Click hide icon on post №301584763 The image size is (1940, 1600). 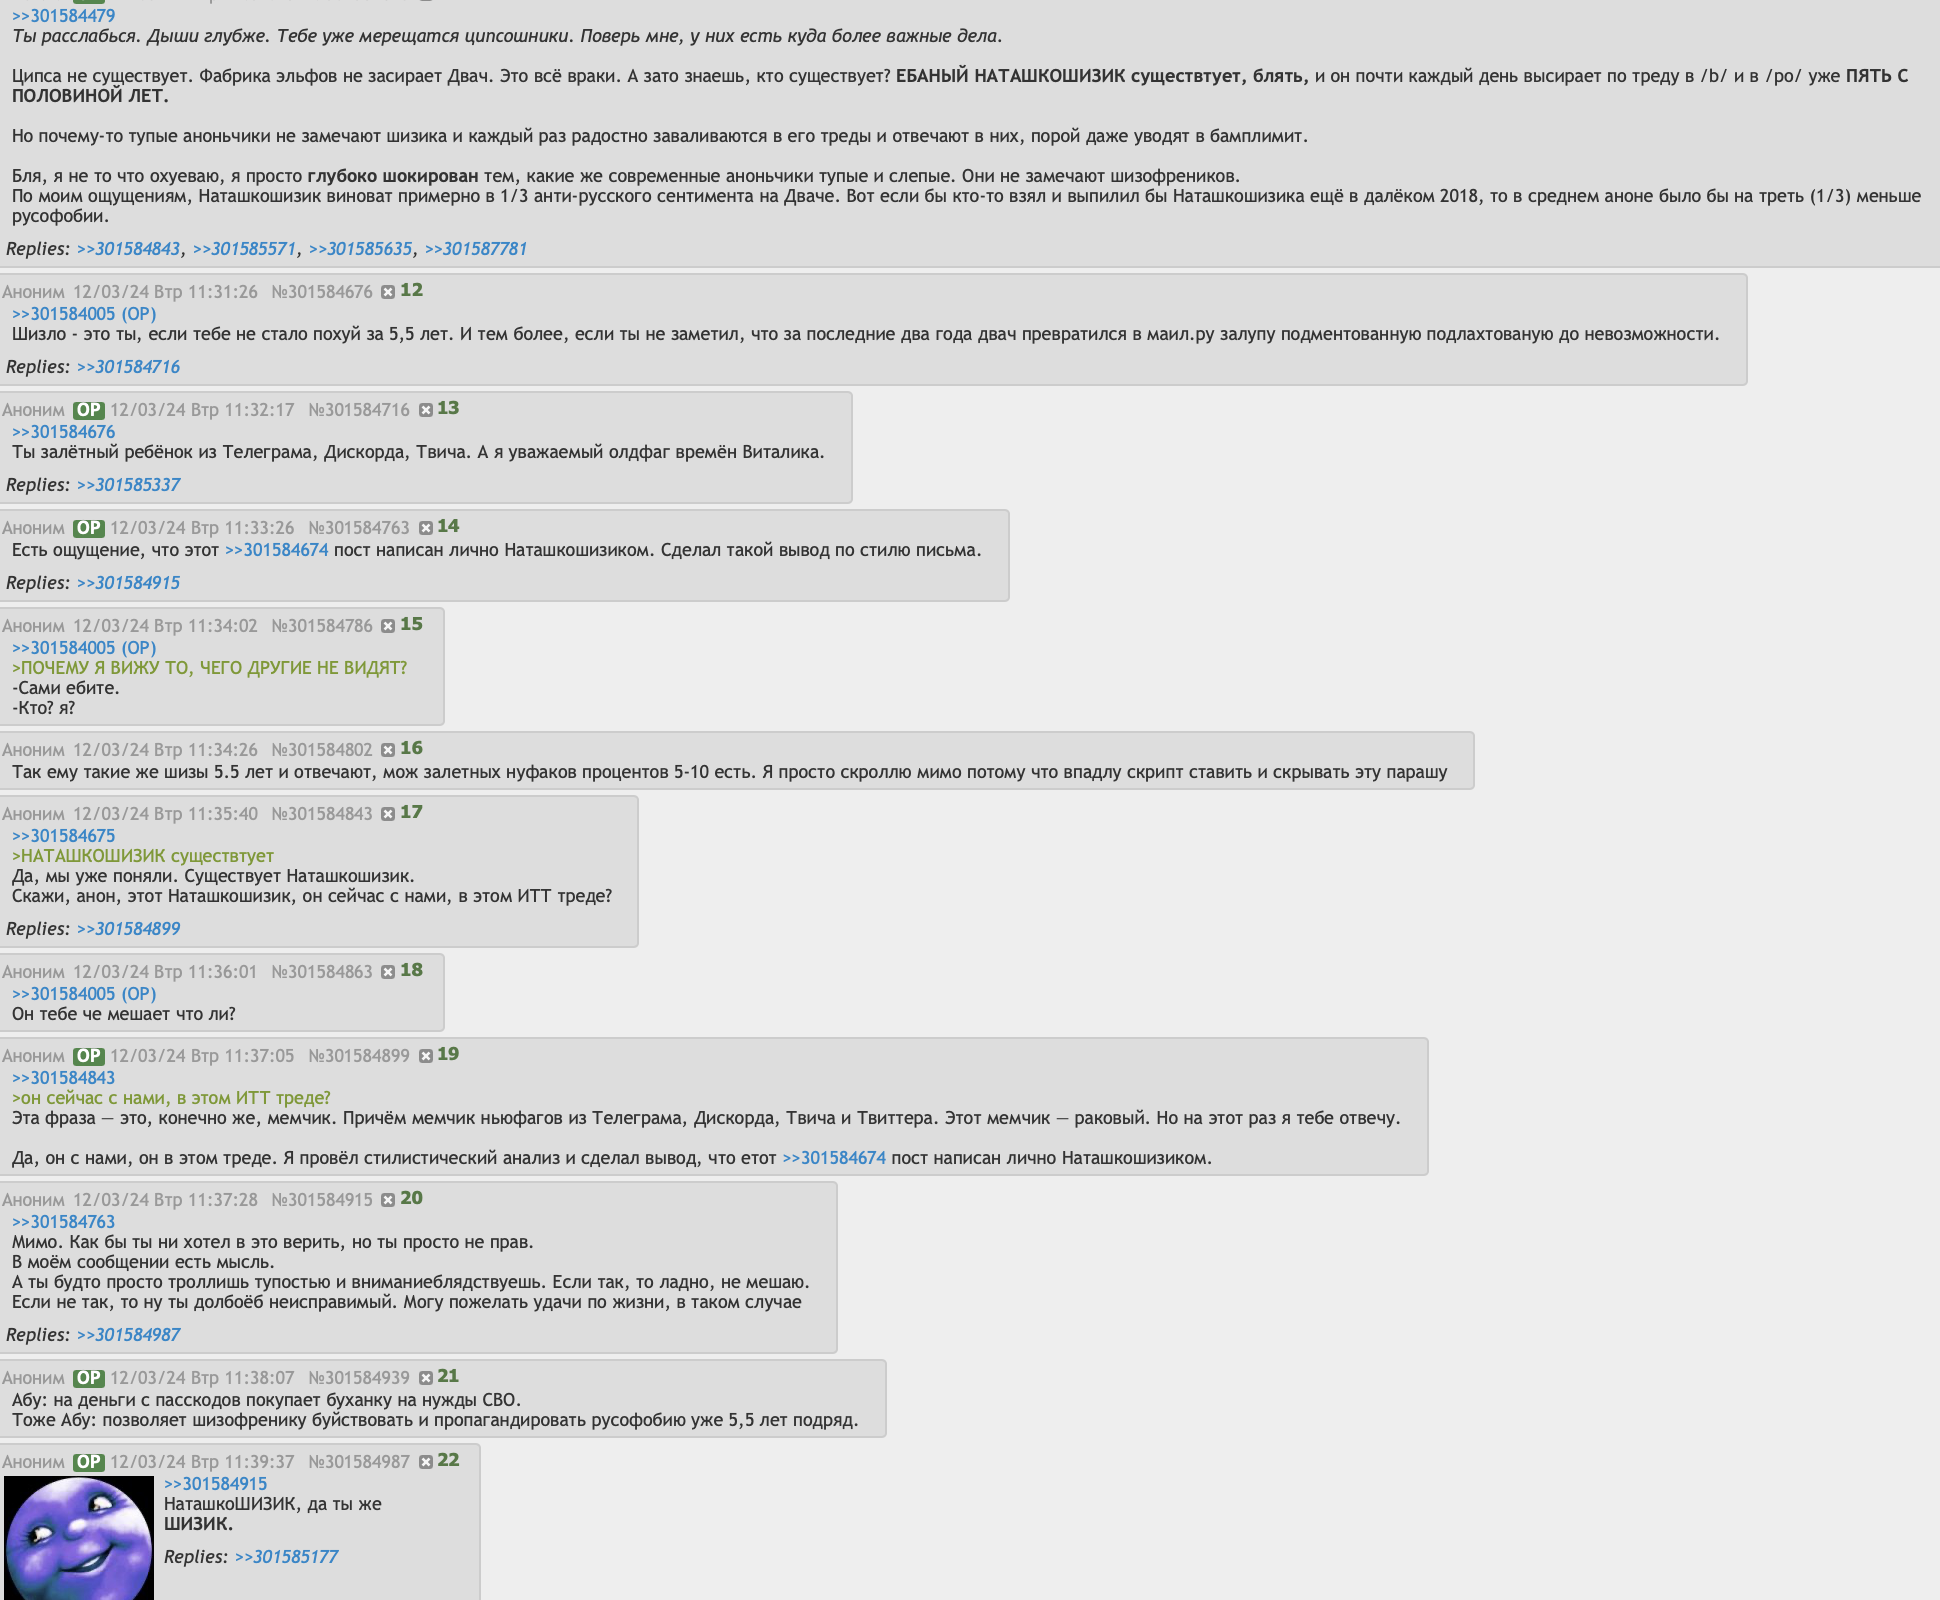point(425,528)
